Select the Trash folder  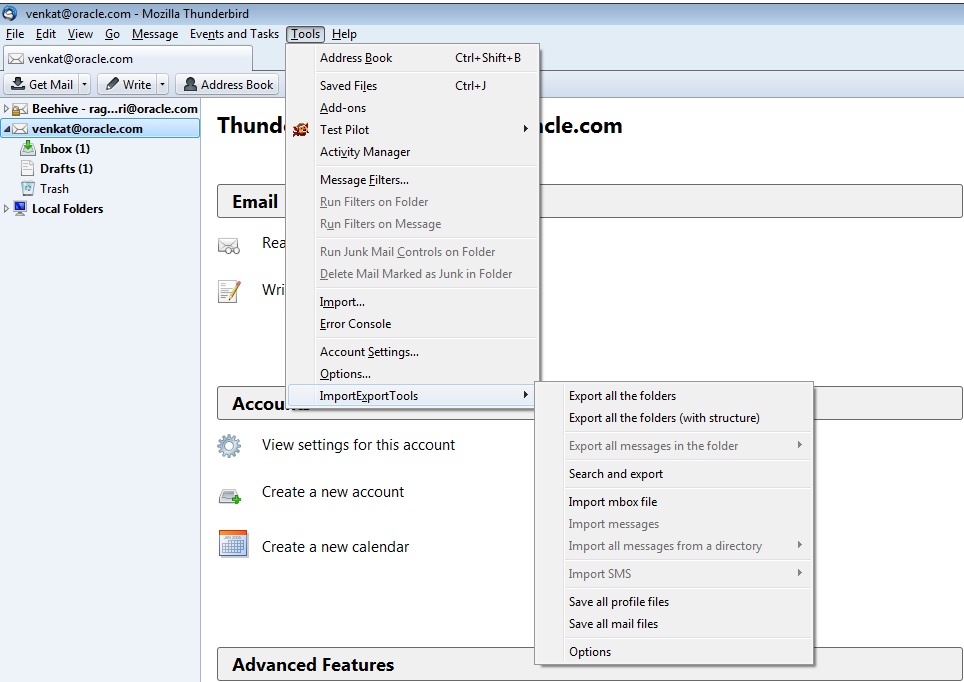54,189
